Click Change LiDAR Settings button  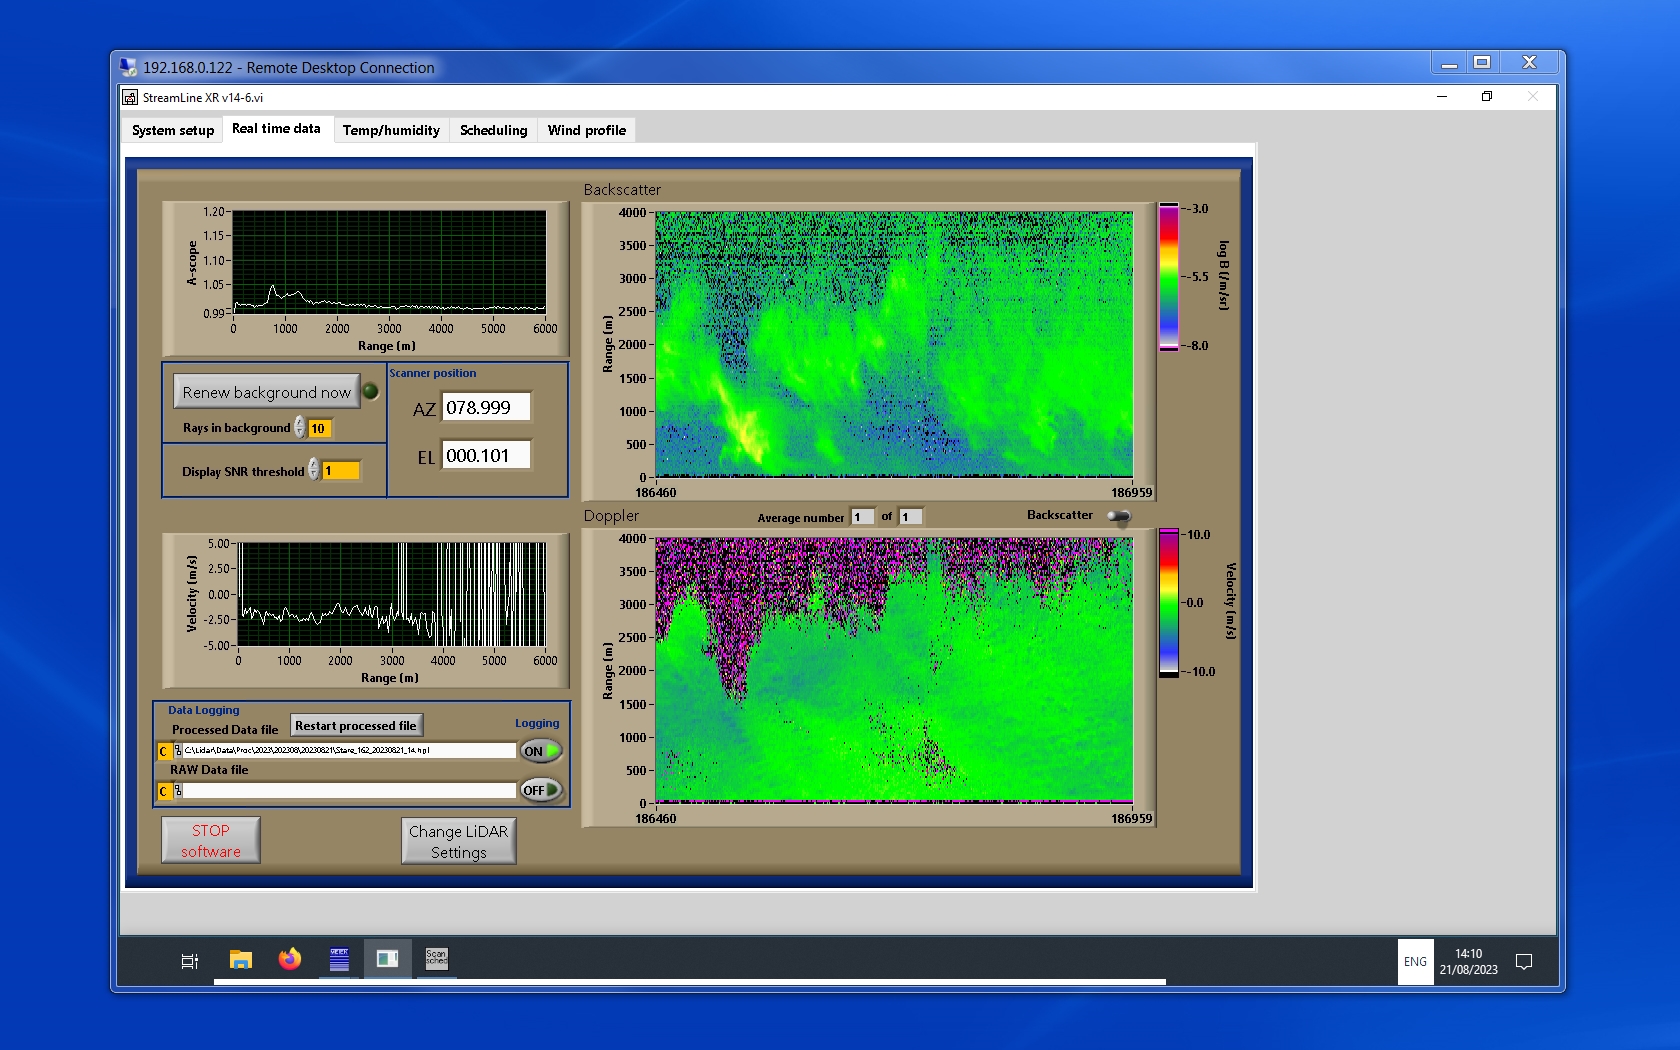pos(459,841)
